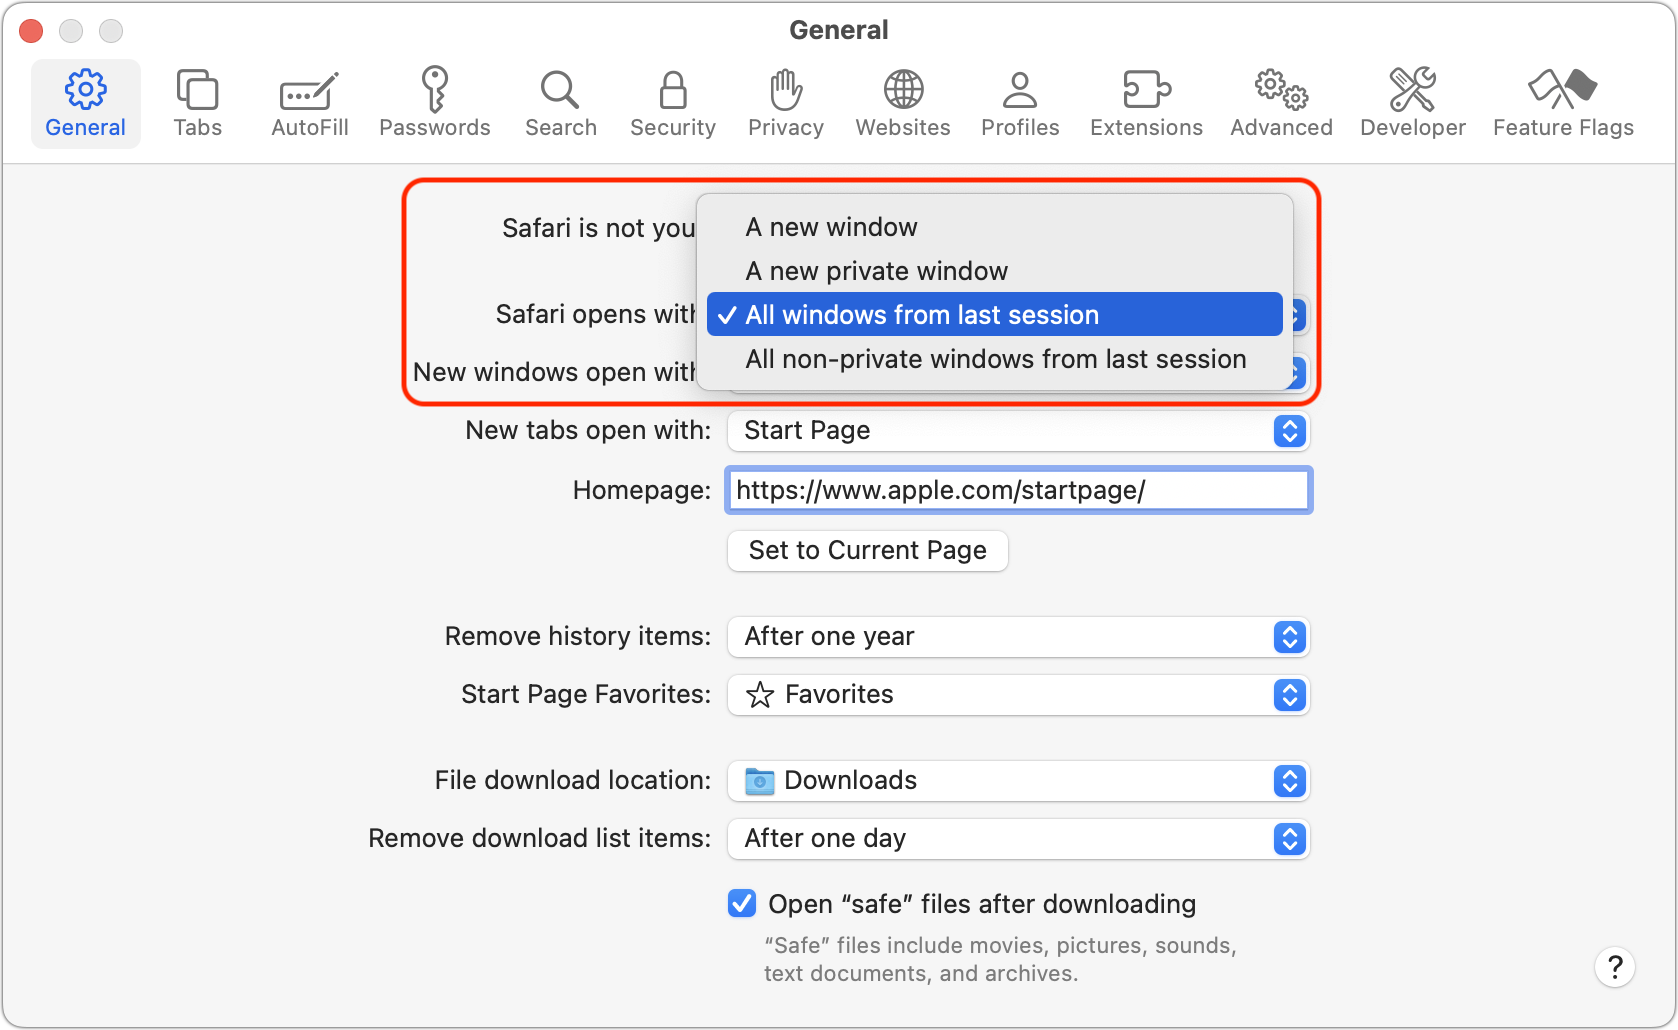
Task: Choose 'A new window' menu option
Action: click(995, 227)
